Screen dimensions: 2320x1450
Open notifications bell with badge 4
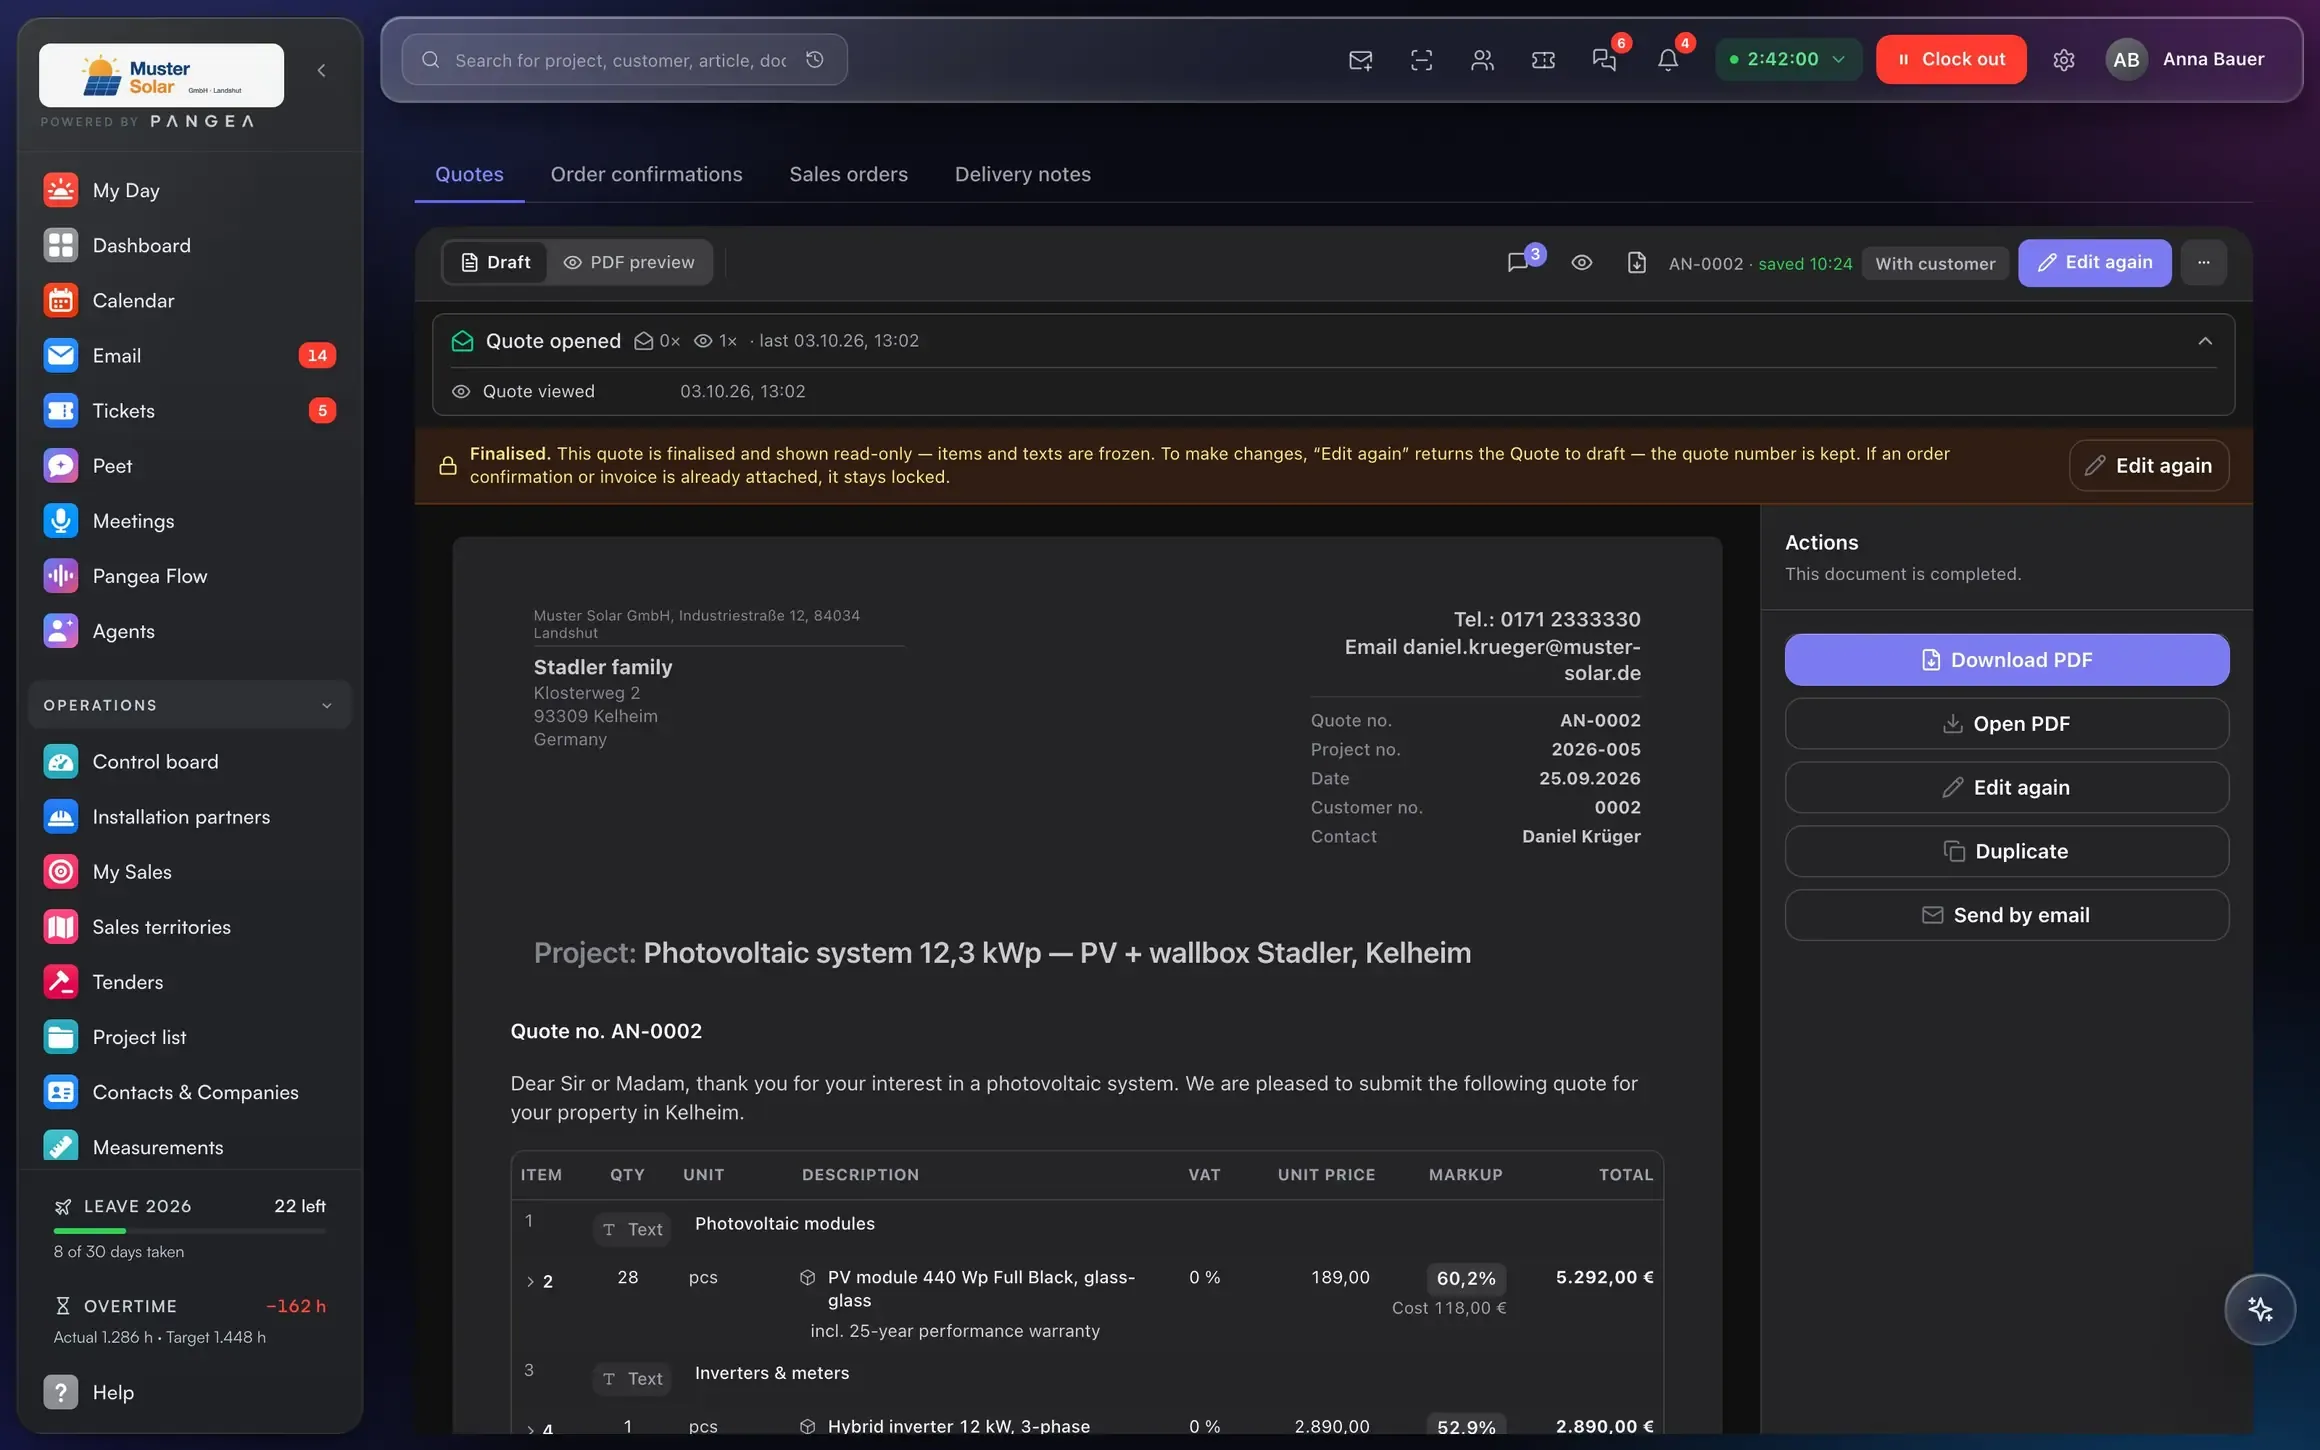pyautogui.click(x=1667, y=60)
